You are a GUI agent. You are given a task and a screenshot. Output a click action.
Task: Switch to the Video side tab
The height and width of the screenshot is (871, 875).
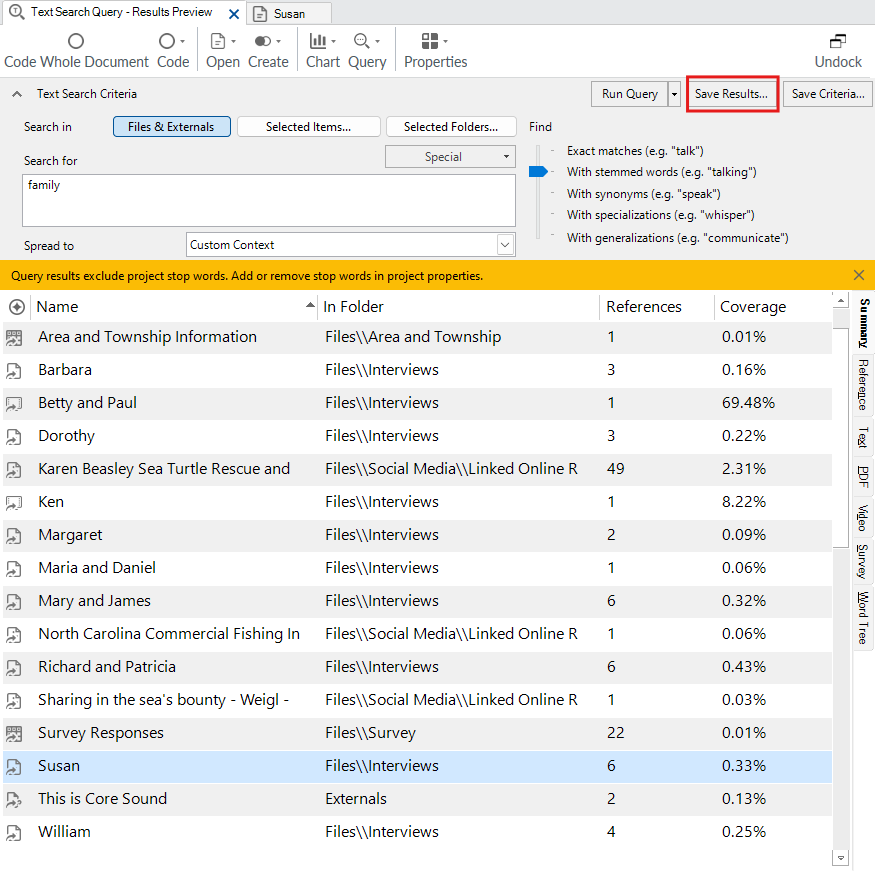point(863,517)
